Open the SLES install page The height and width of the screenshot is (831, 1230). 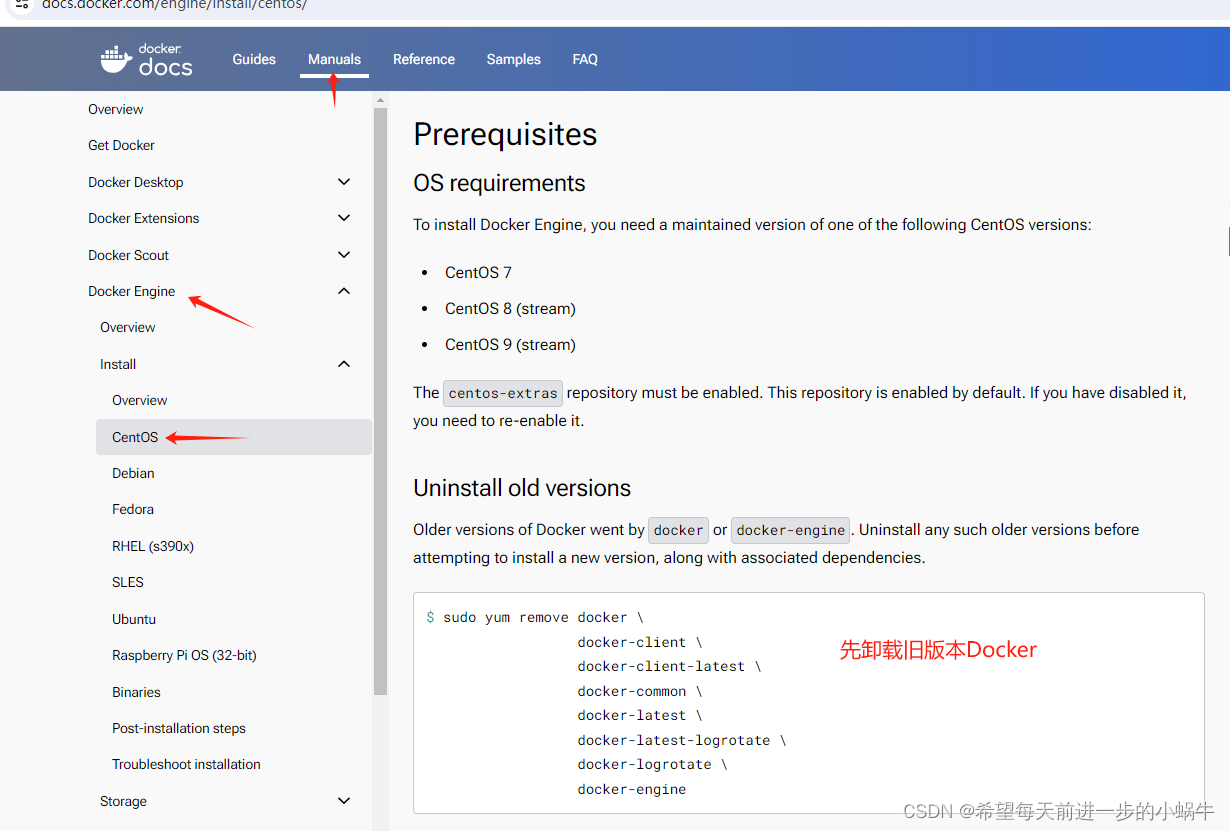click(x=128, y=582)
